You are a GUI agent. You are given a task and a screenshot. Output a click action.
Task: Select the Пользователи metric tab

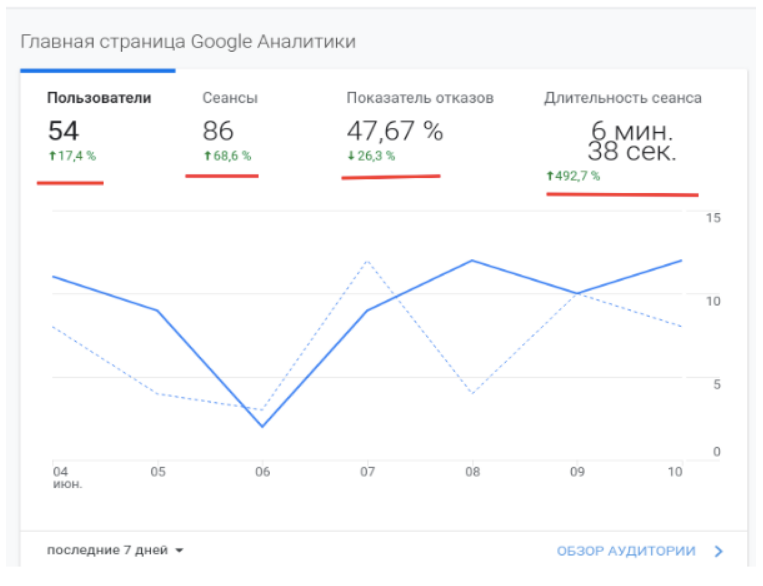(x=99, y=98)
